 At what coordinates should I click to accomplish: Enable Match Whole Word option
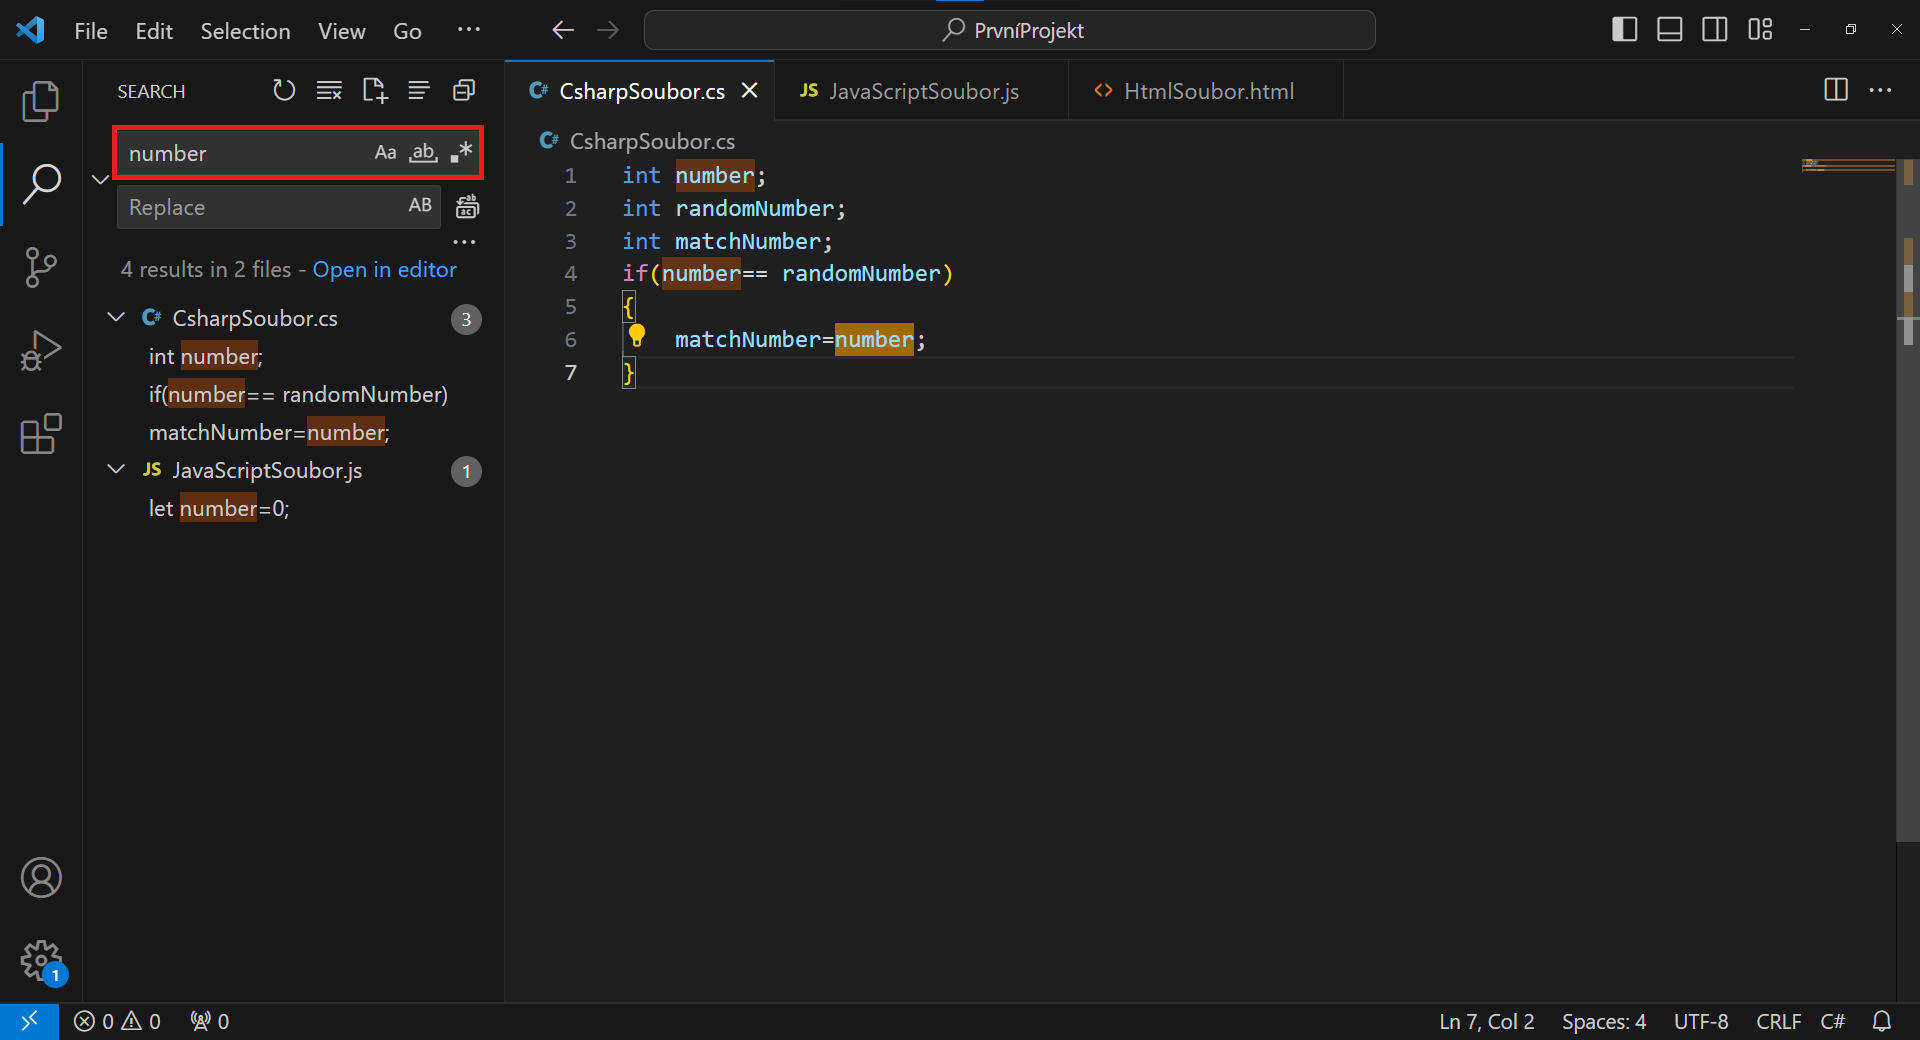point(423,152)
